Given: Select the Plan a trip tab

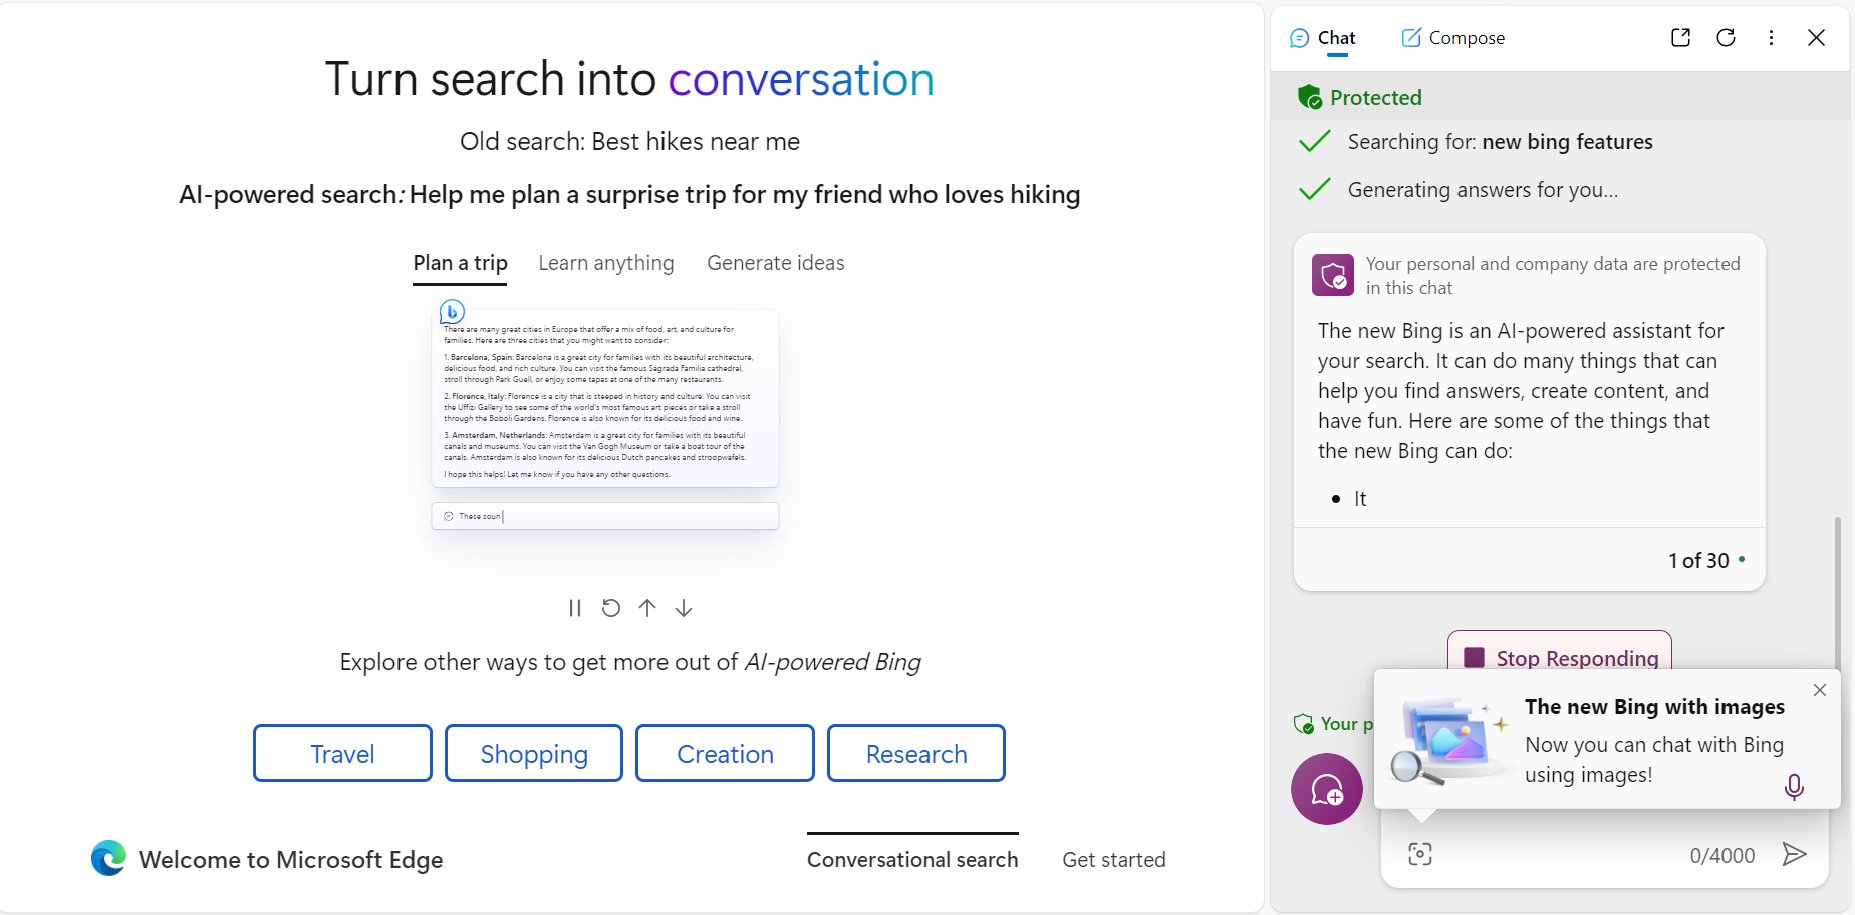Looking at the screenshot, I should click(x=460, y=263).
